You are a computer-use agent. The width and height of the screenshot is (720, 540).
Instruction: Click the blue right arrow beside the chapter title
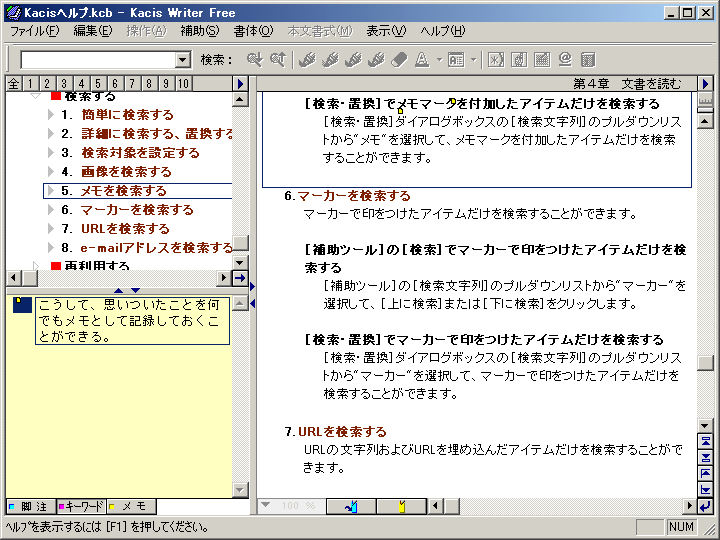point(706,84)
